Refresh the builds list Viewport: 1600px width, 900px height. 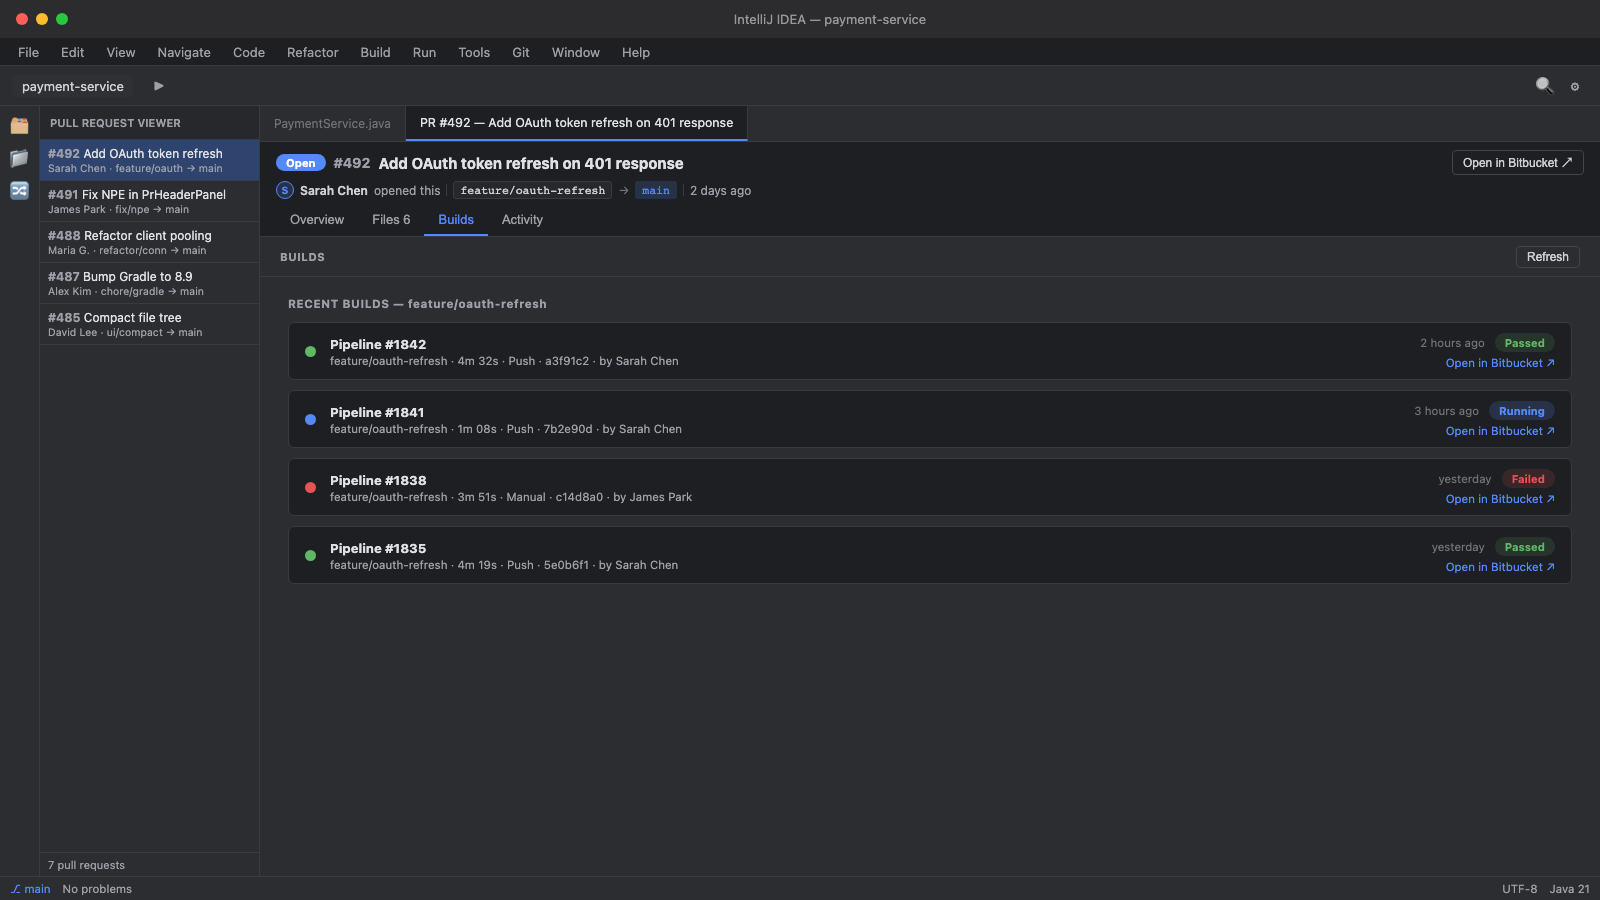pos(1547,257)
